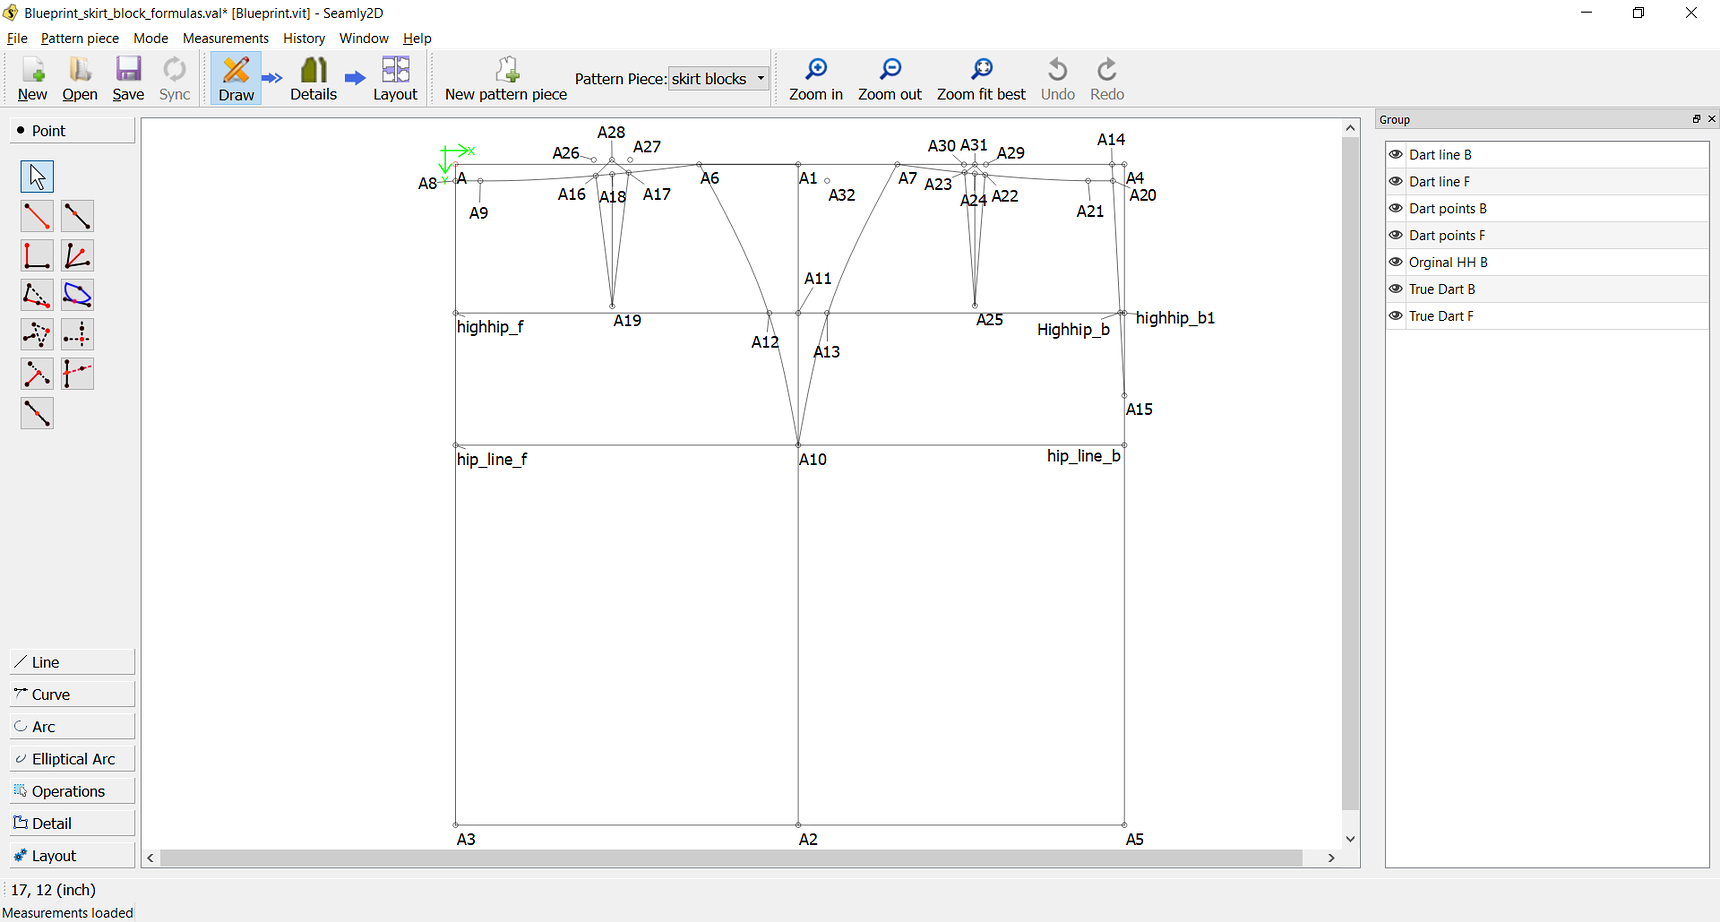Select the point at distance and angle tool
The image size is (1720, 922).
37,216
